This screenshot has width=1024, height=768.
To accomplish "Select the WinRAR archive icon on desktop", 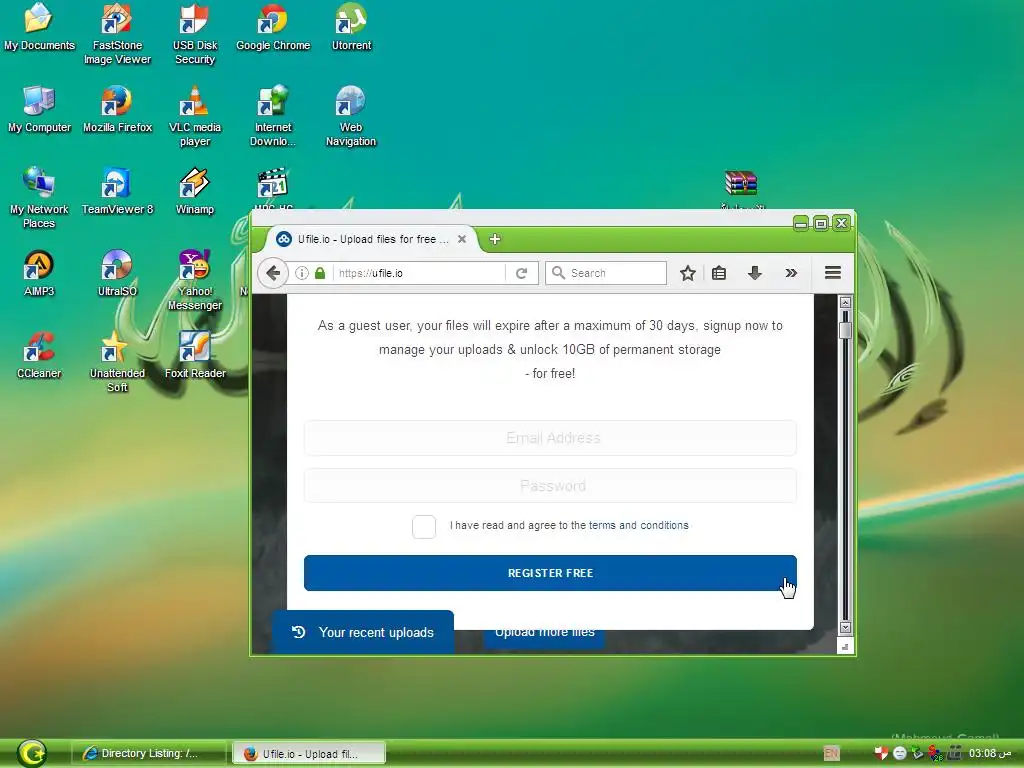I will pyautogui.click(x=741, y=188).
